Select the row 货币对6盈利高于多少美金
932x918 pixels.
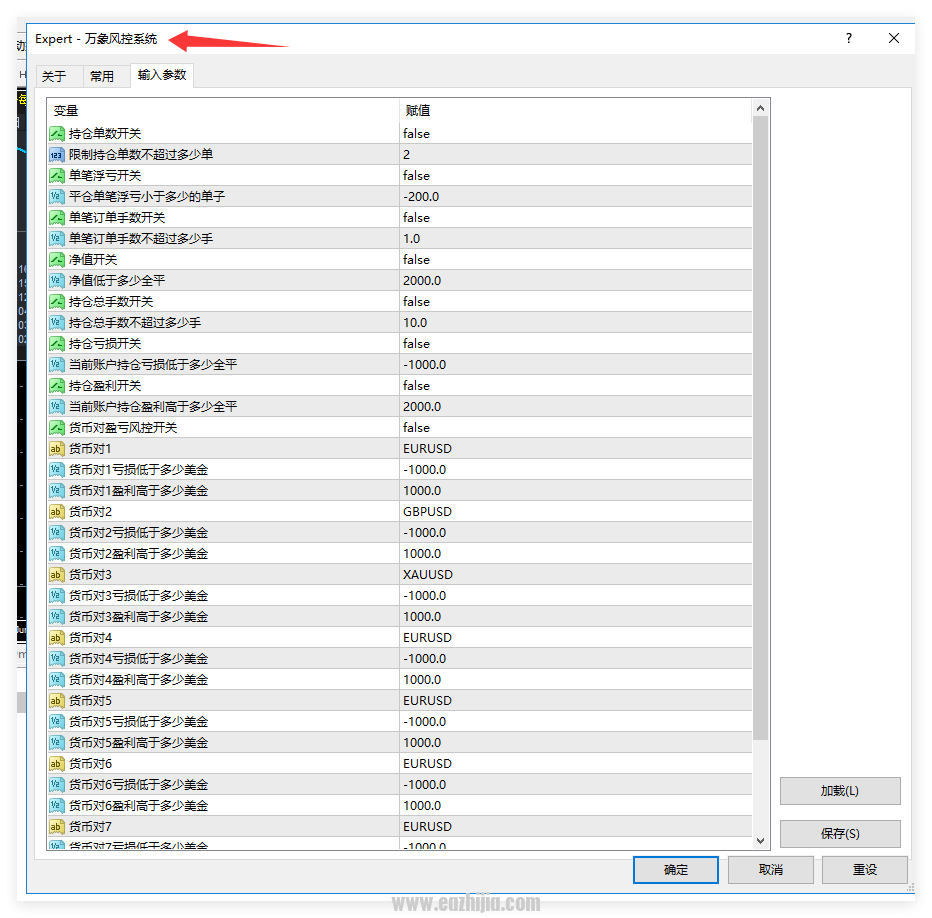pyautogui.click(x=399, y=806)
